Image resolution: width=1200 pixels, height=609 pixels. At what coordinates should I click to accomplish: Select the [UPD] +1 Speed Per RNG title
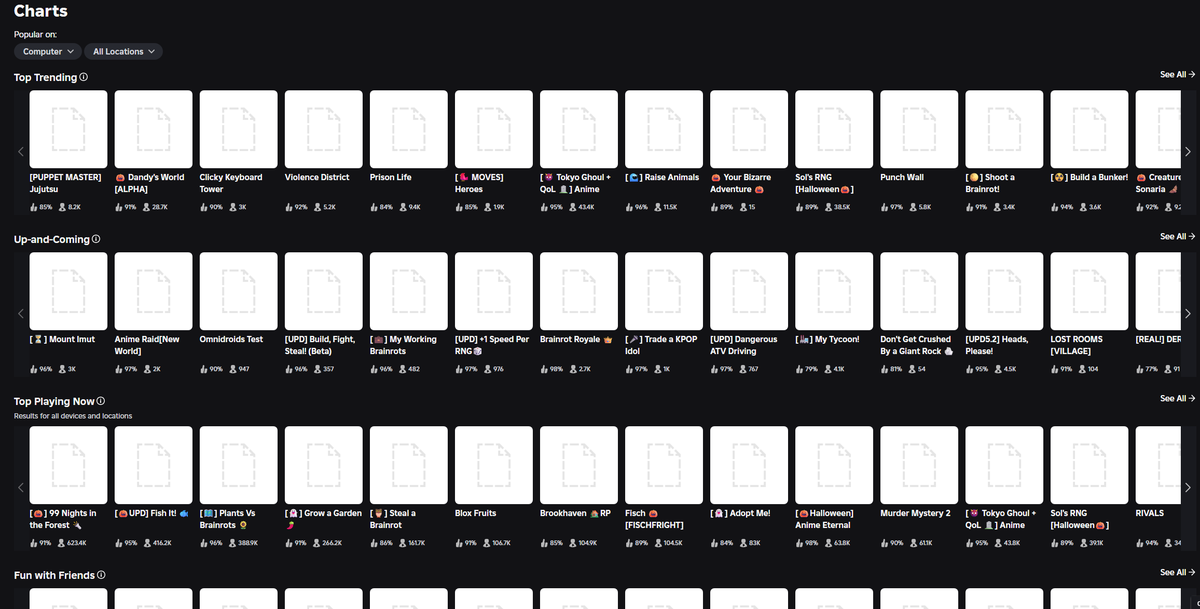pyautogui.click(x=492, y=345)
